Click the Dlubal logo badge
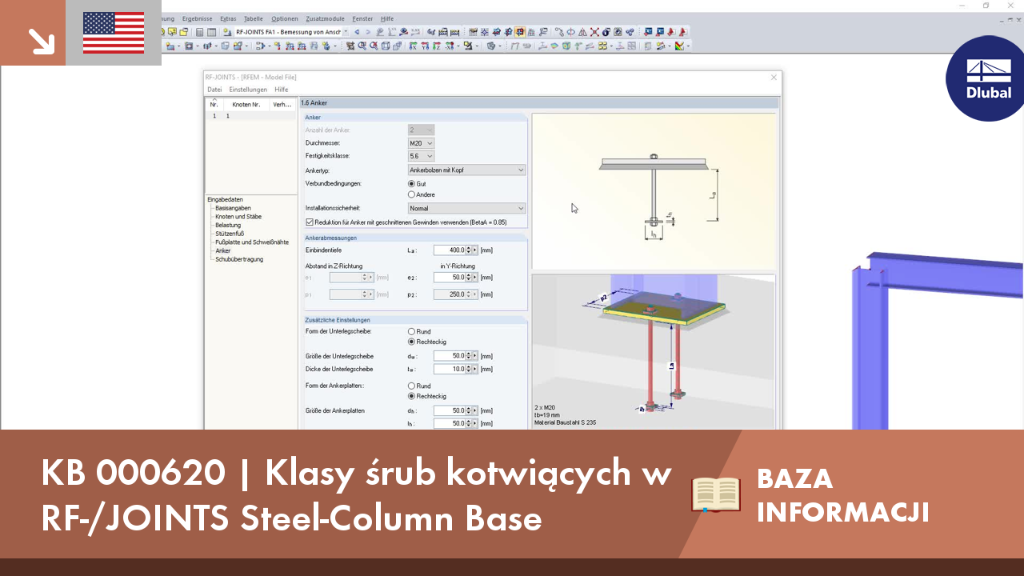 point(986,78)
